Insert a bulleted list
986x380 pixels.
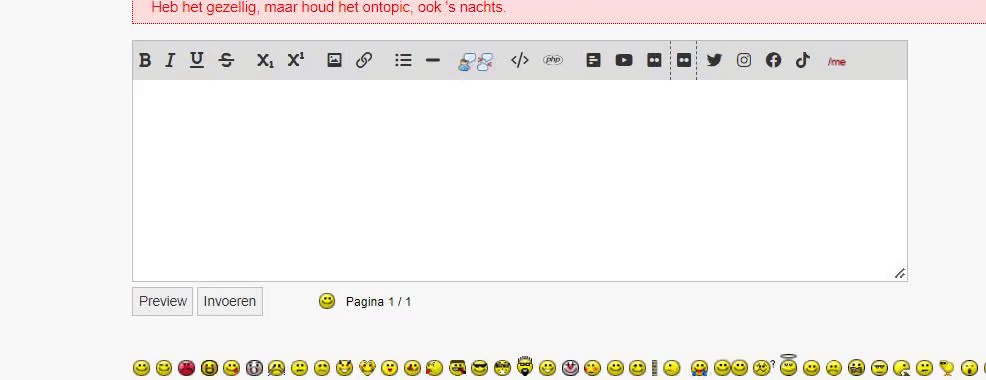coord(403,60)
